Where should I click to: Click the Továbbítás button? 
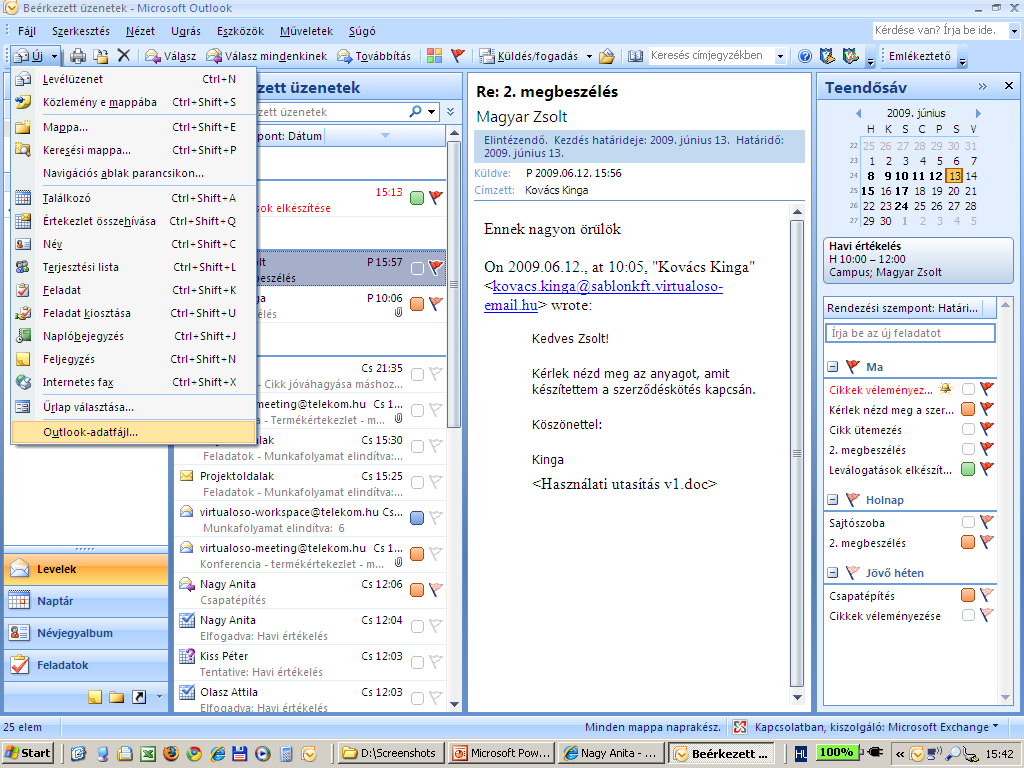pyautogui.click(x=374, y=56)
